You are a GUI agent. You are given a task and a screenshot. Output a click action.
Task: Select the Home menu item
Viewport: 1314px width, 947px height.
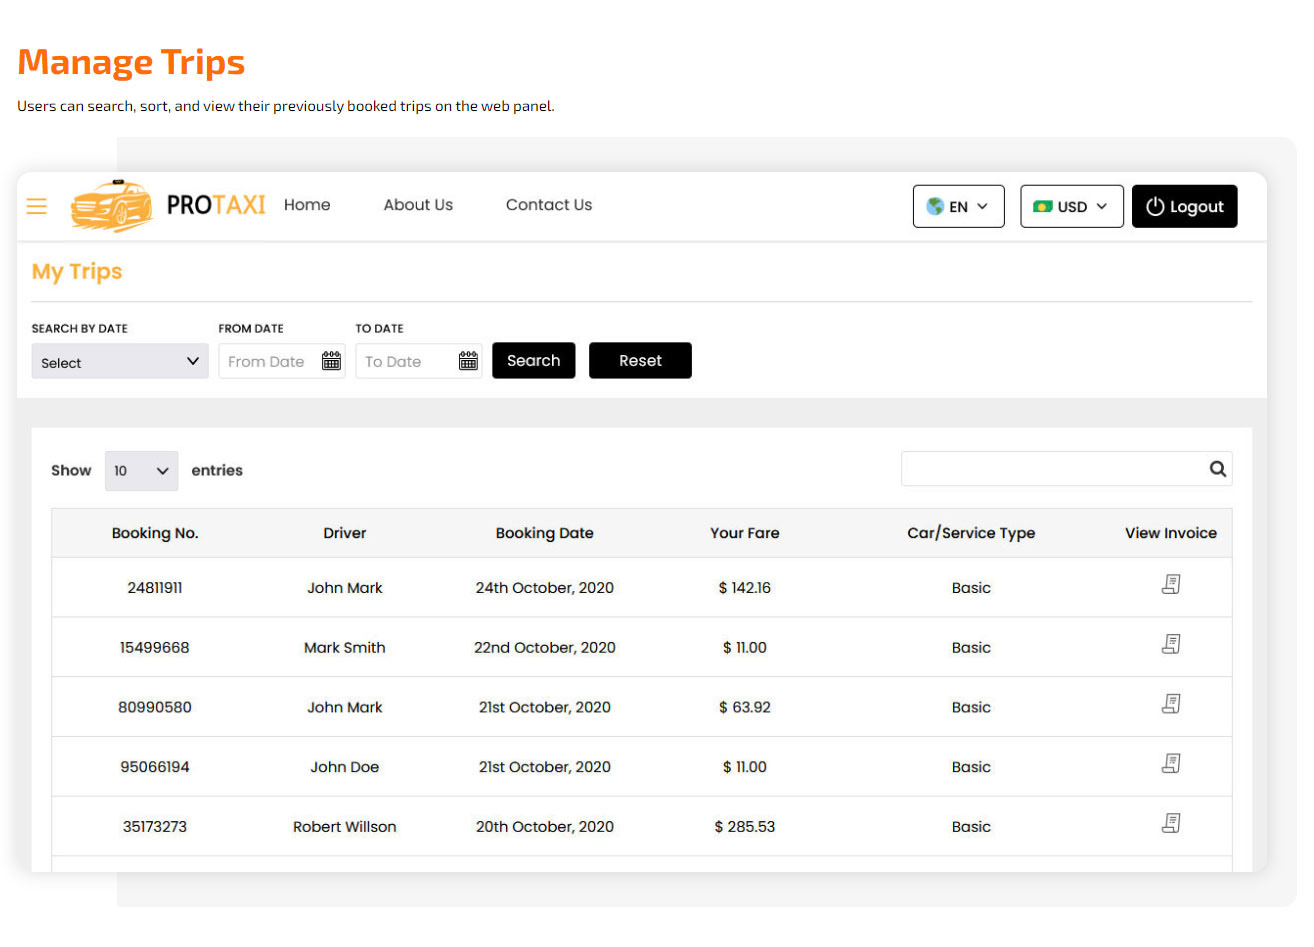point(307,205)
